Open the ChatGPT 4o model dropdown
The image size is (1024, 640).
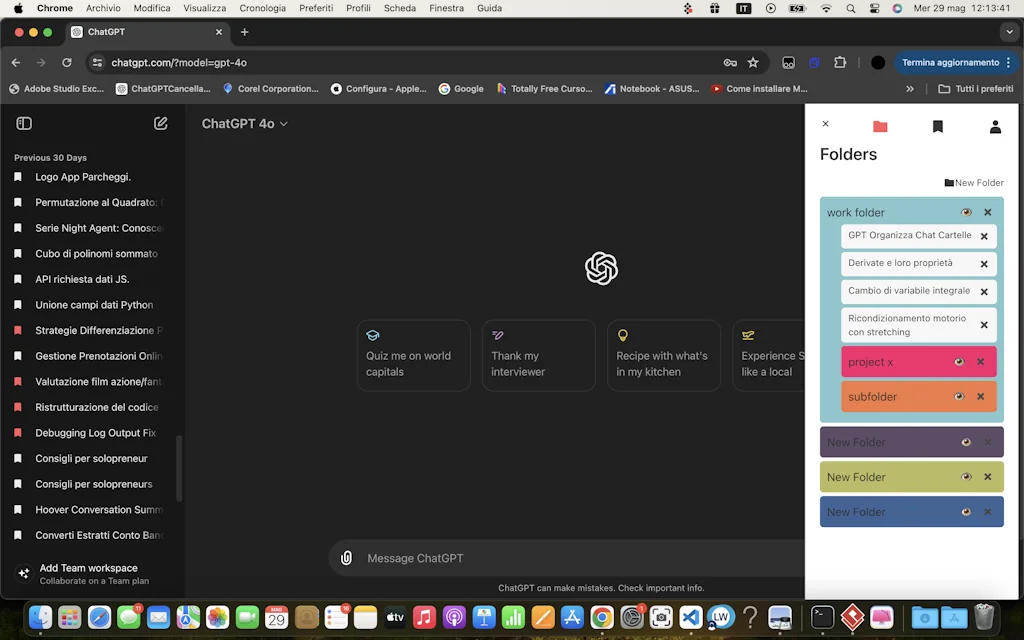244,123
